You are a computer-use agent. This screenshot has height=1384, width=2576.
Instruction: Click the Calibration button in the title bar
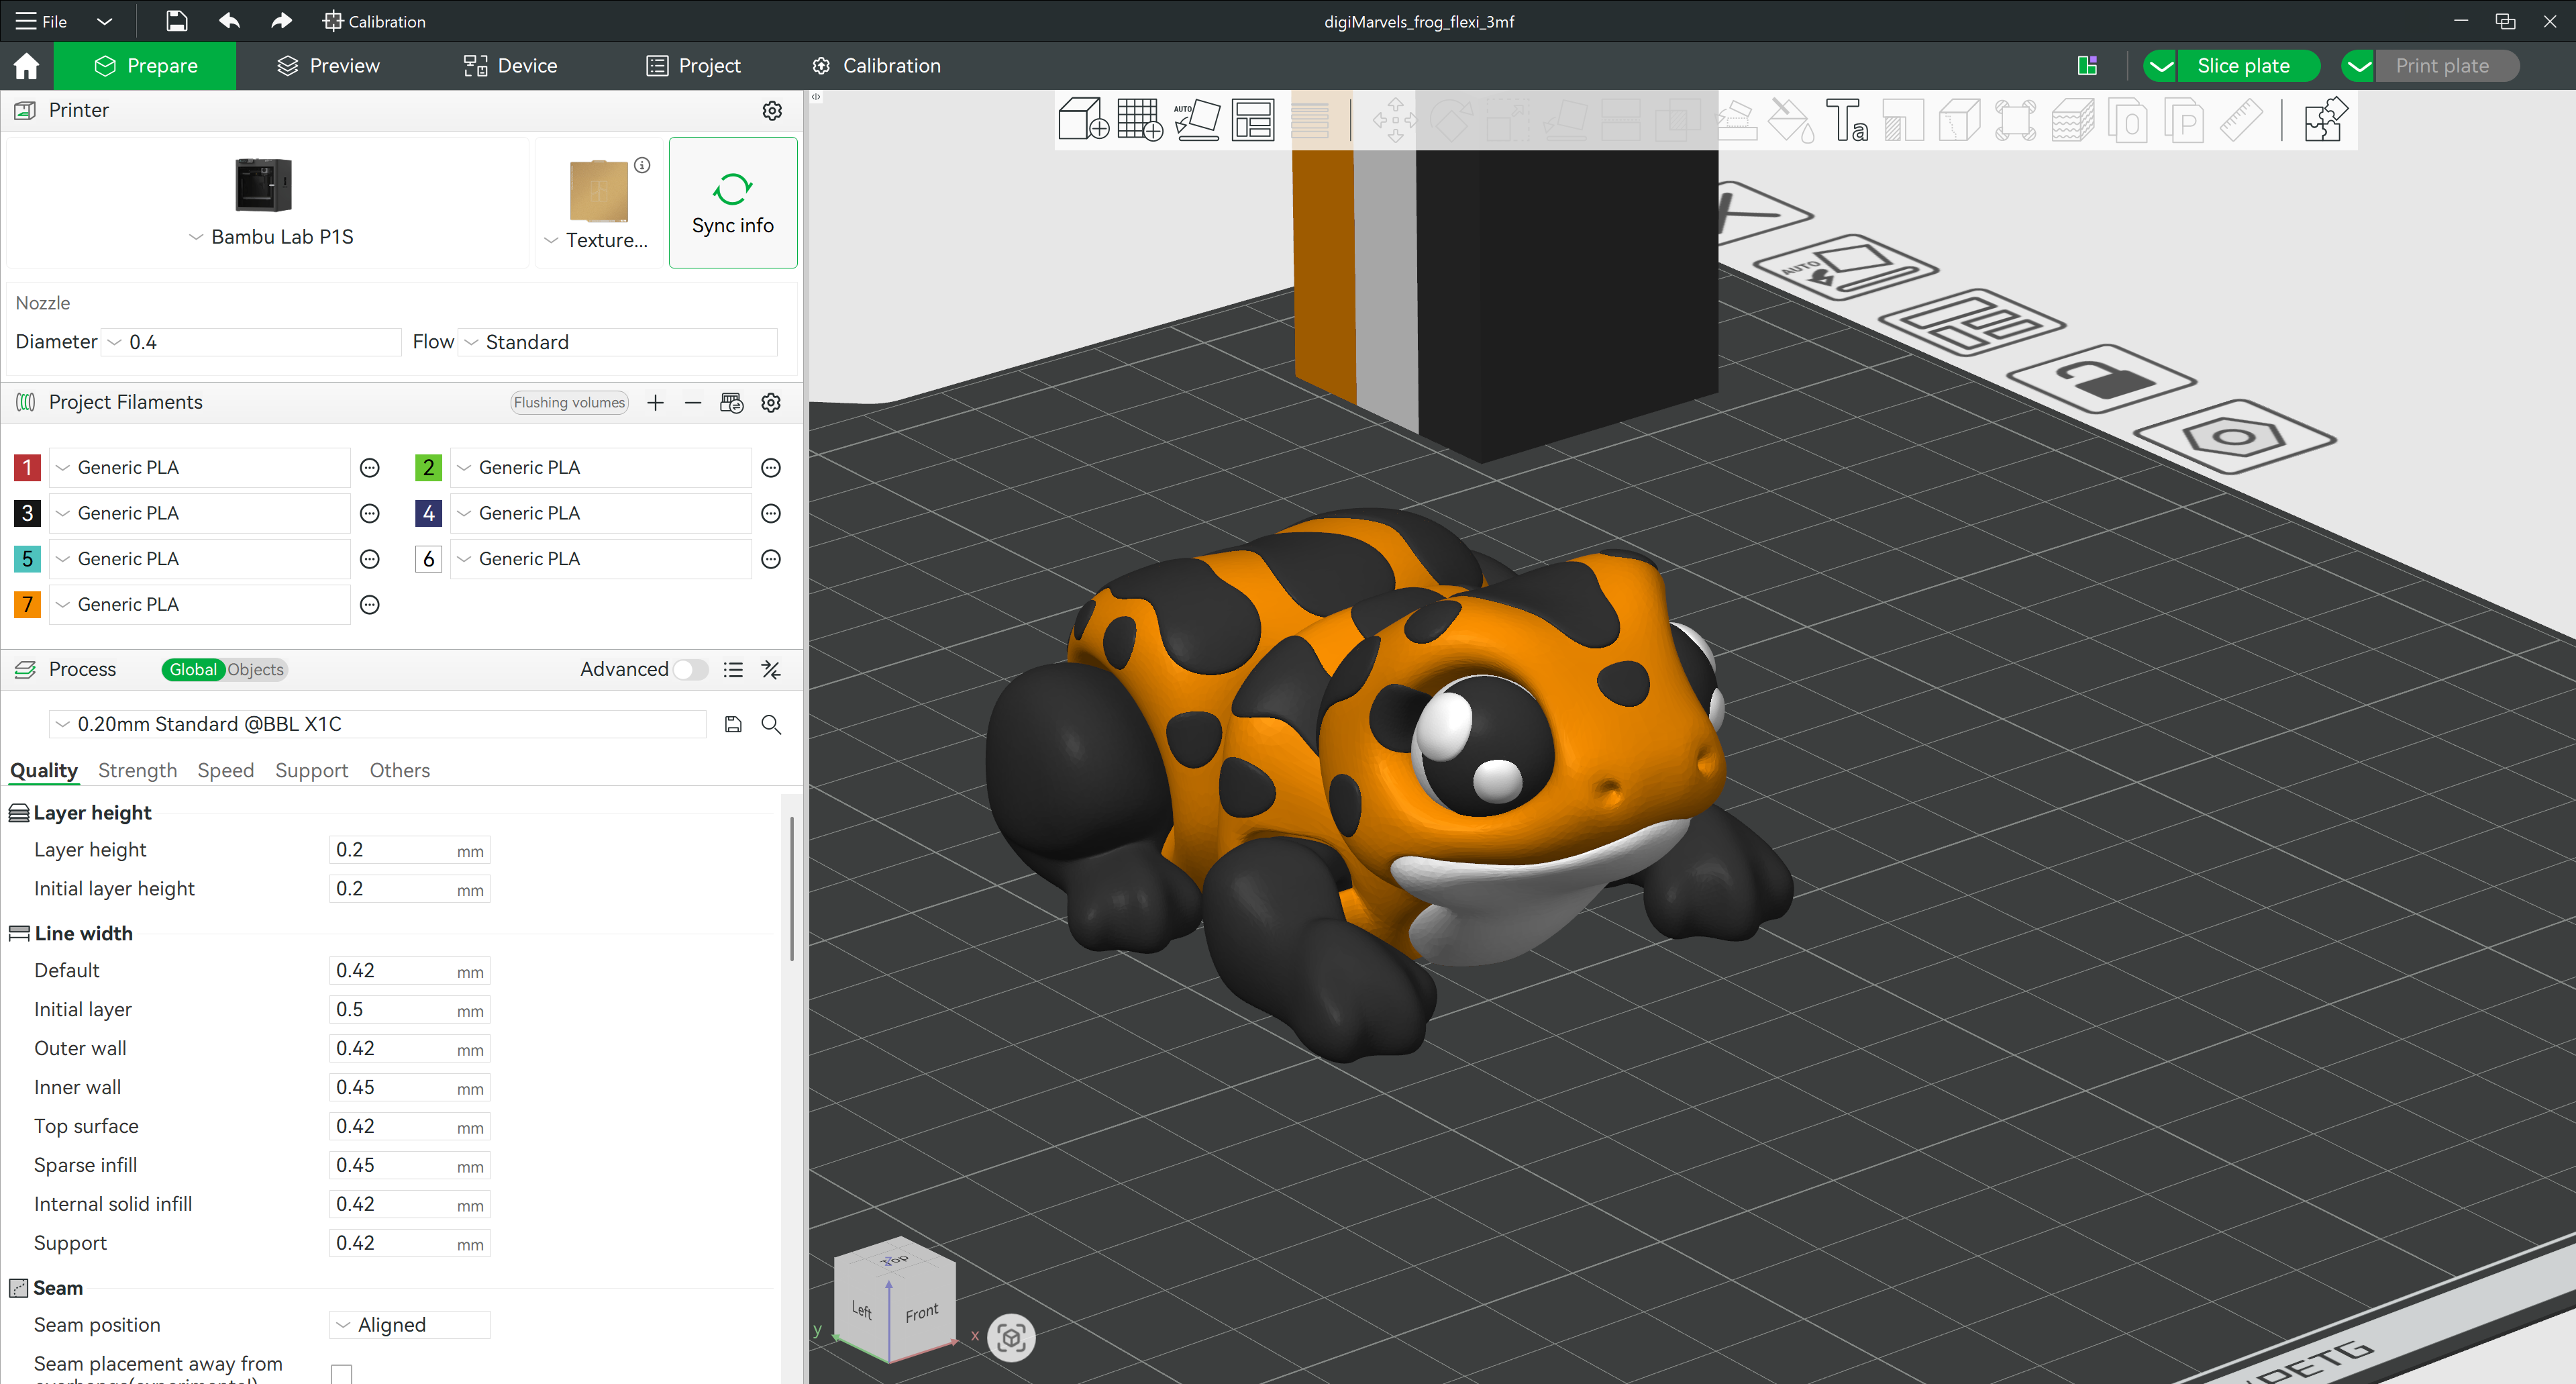point(374,21)
